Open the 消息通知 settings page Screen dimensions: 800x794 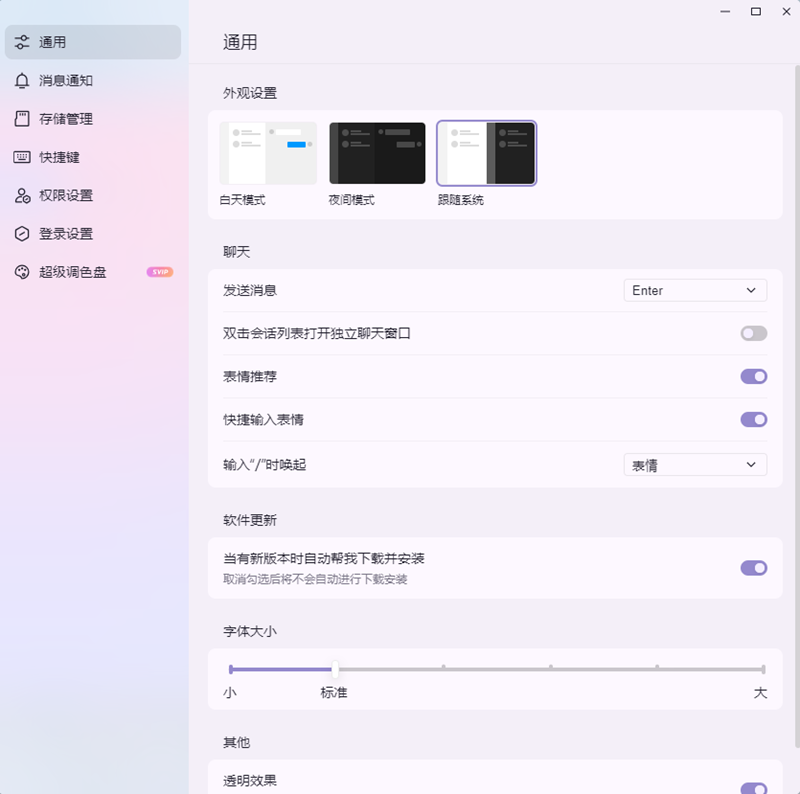(x=93, y=81)
